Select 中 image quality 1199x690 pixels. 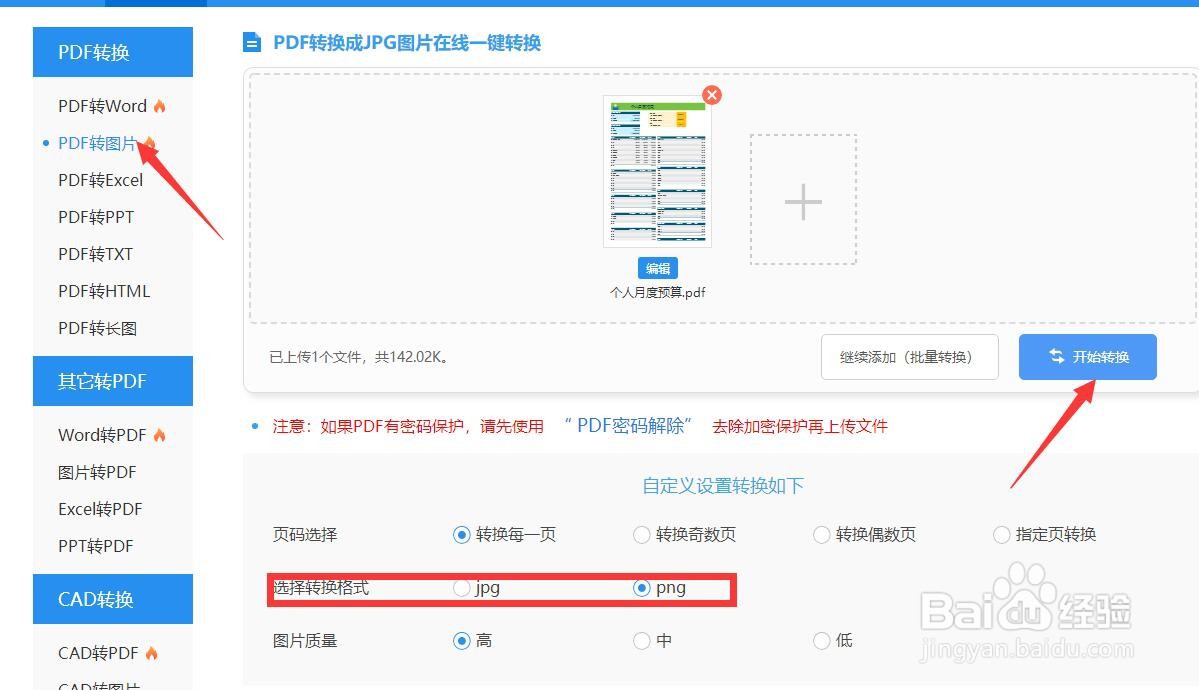641,640
